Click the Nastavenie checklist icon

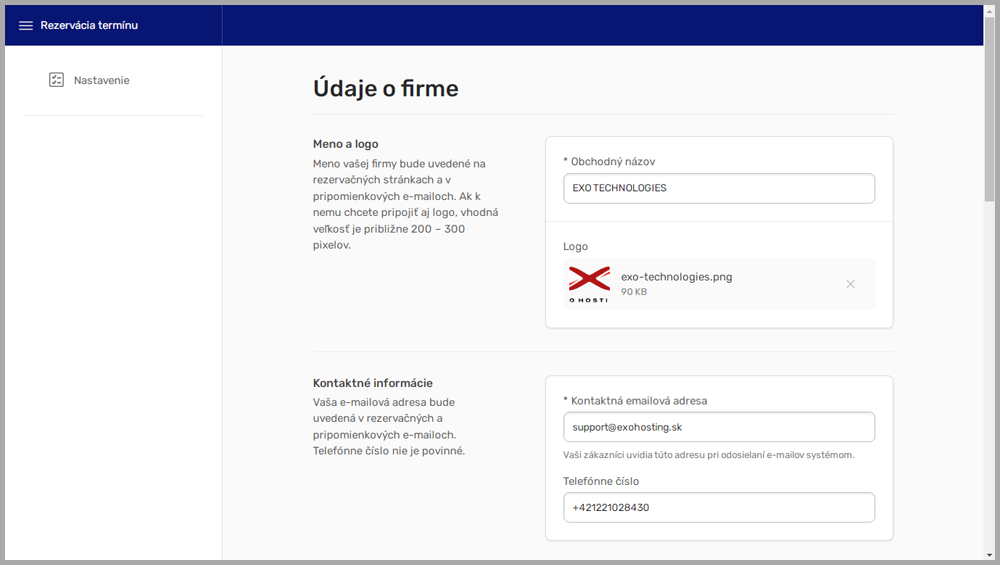[56, 80]
